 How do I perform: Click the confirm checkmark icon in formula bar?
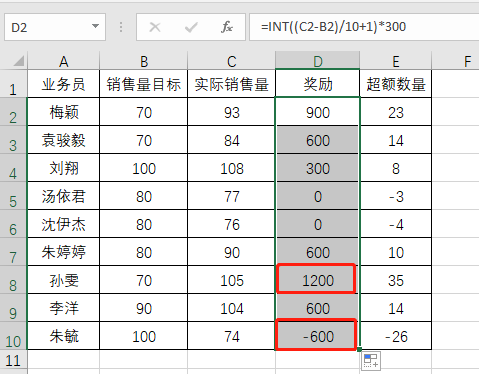[191, 27]
